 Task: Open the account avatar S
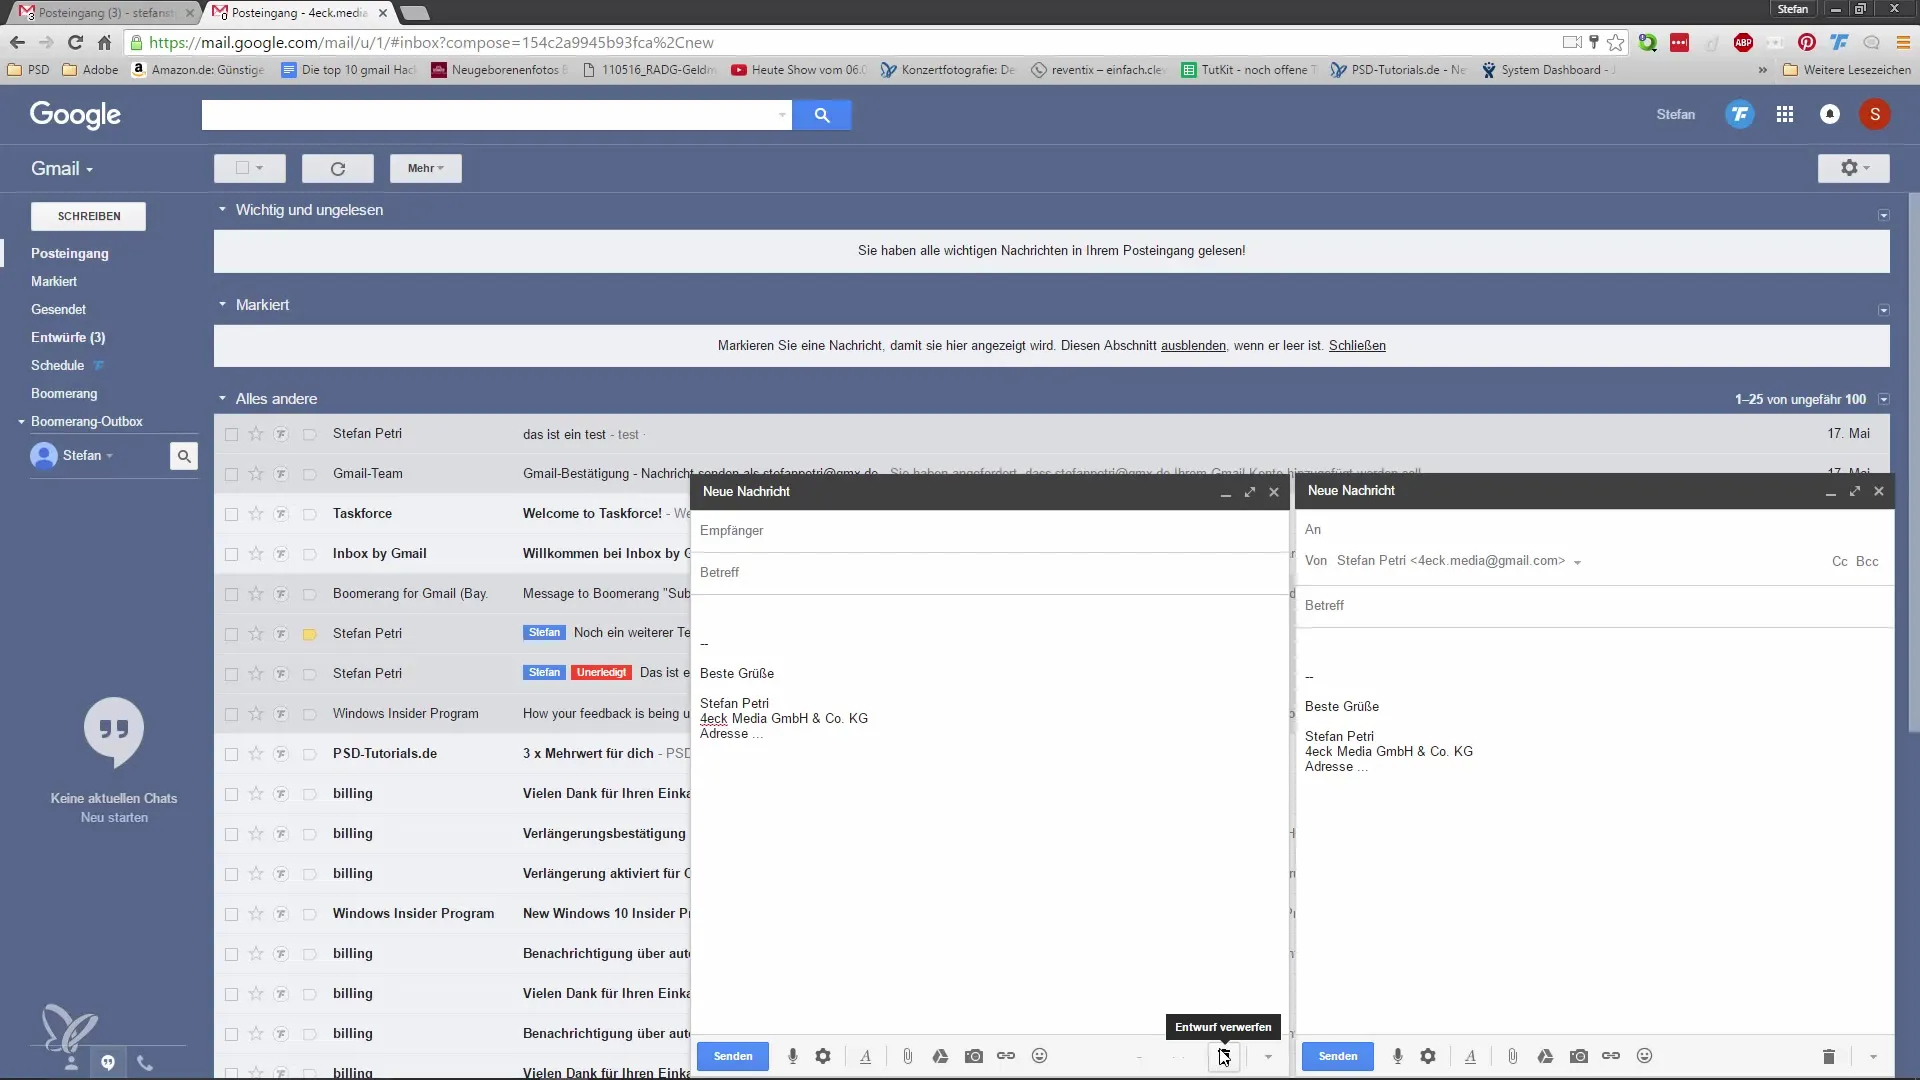tap(1875, 115)
